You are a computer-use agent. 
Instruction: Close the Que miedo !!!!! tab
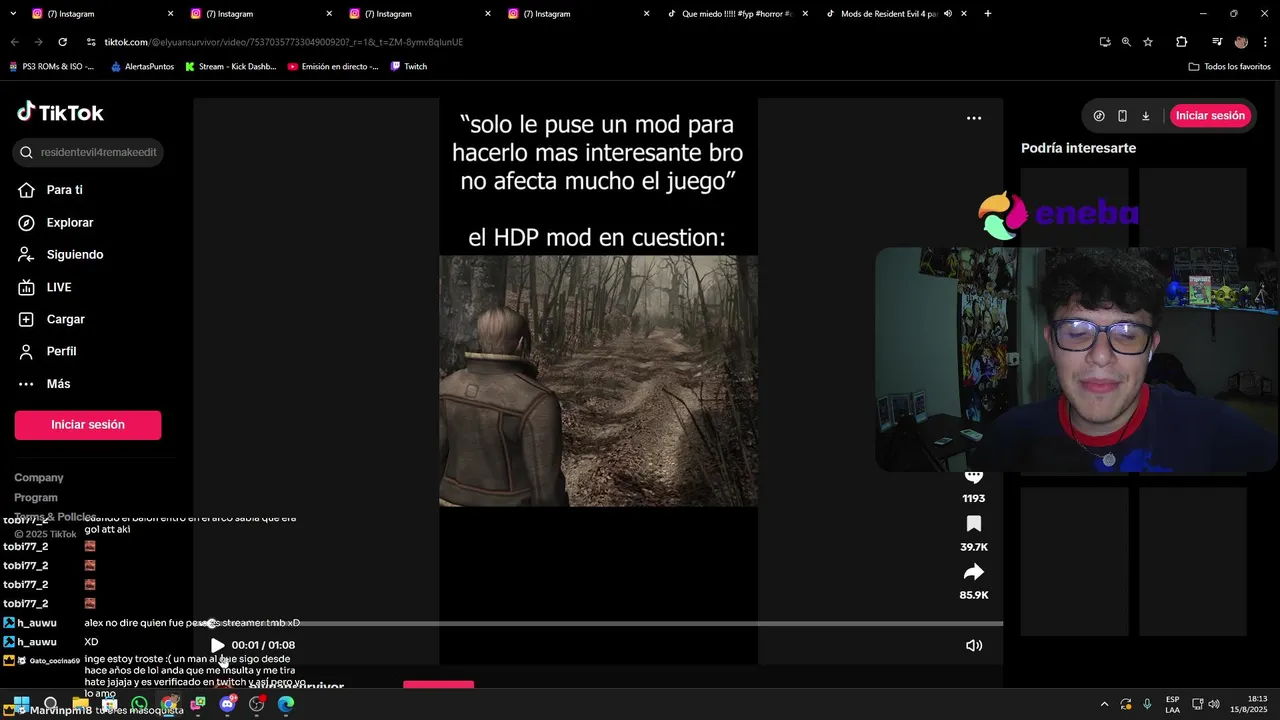805,14
